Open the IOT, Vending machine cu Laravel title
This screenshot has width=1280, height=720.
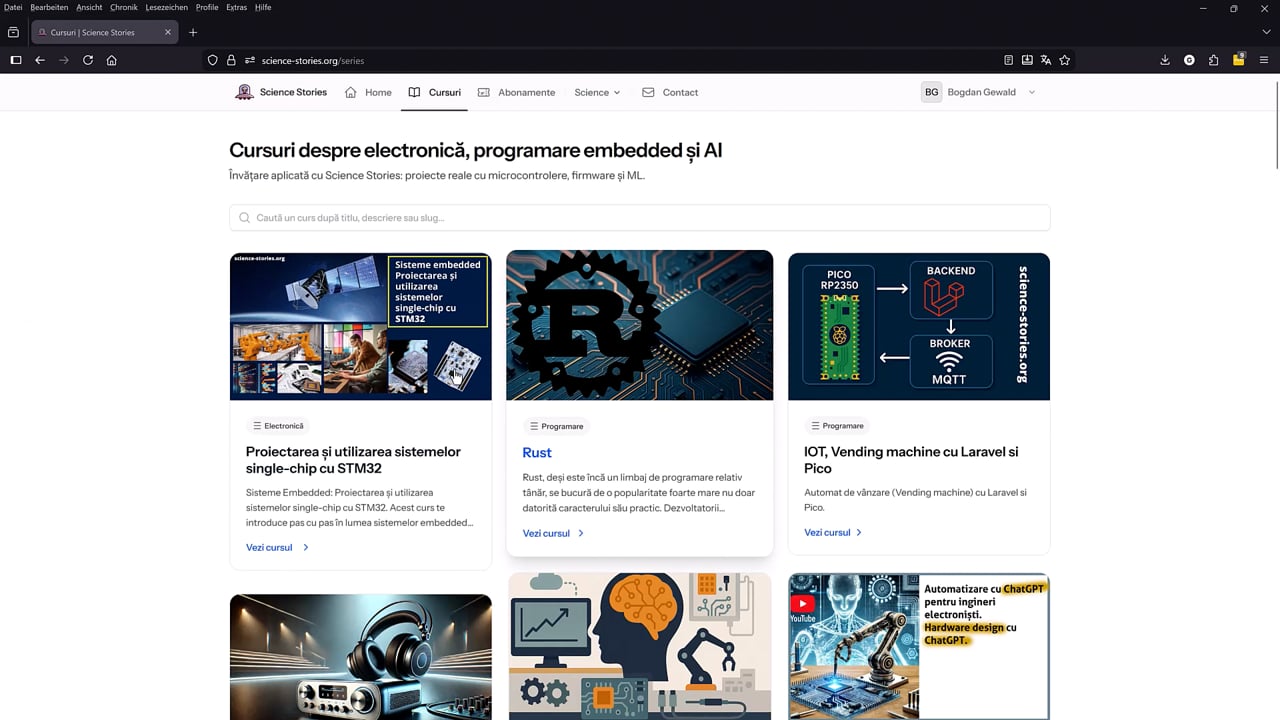[x=911, y=460]
